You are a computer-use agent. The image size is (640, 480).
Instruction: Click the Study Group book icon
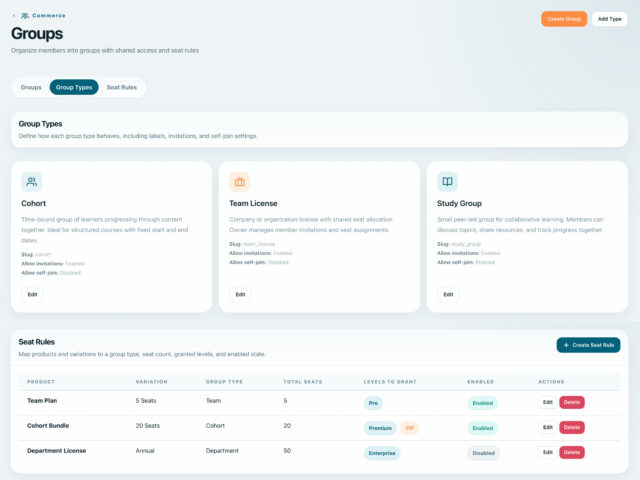pos(447,182)
